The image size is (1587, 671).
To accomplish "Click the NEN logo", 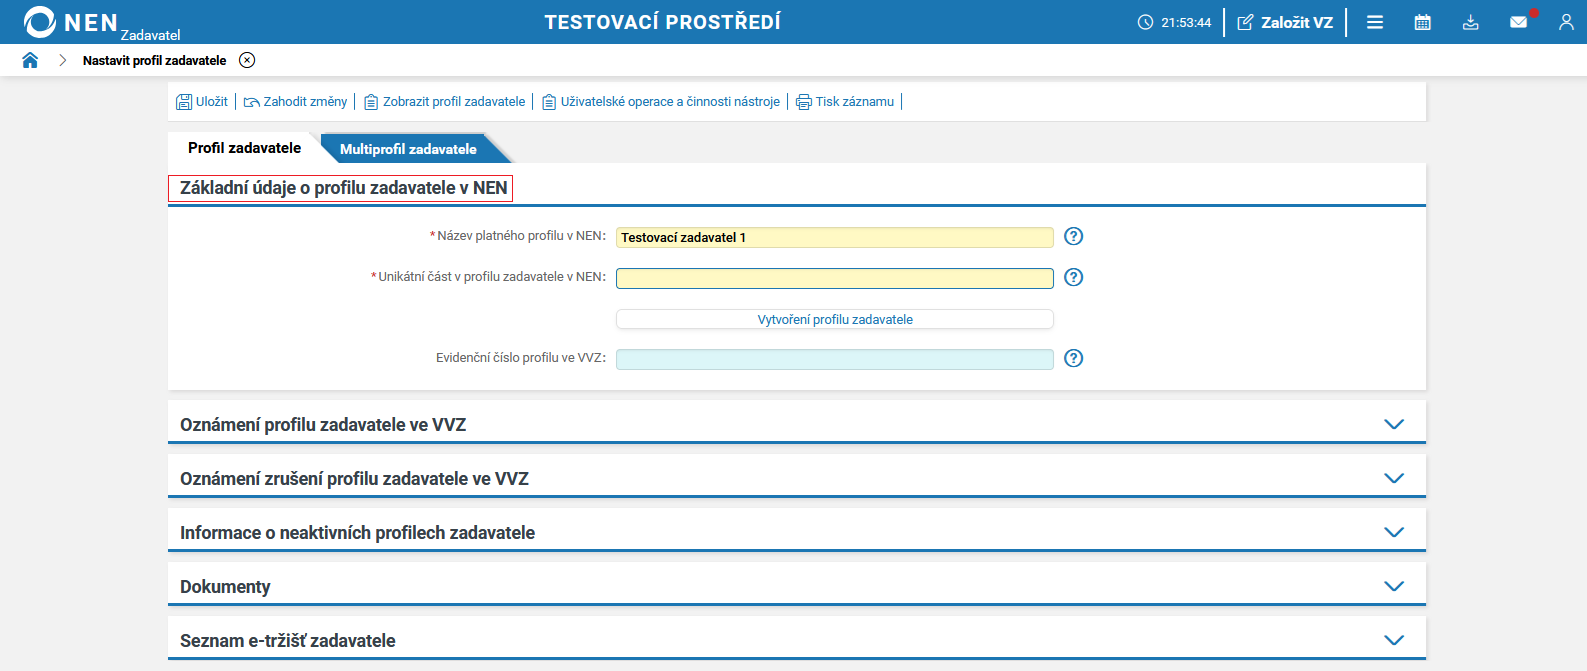I will (x=70, y=22).
